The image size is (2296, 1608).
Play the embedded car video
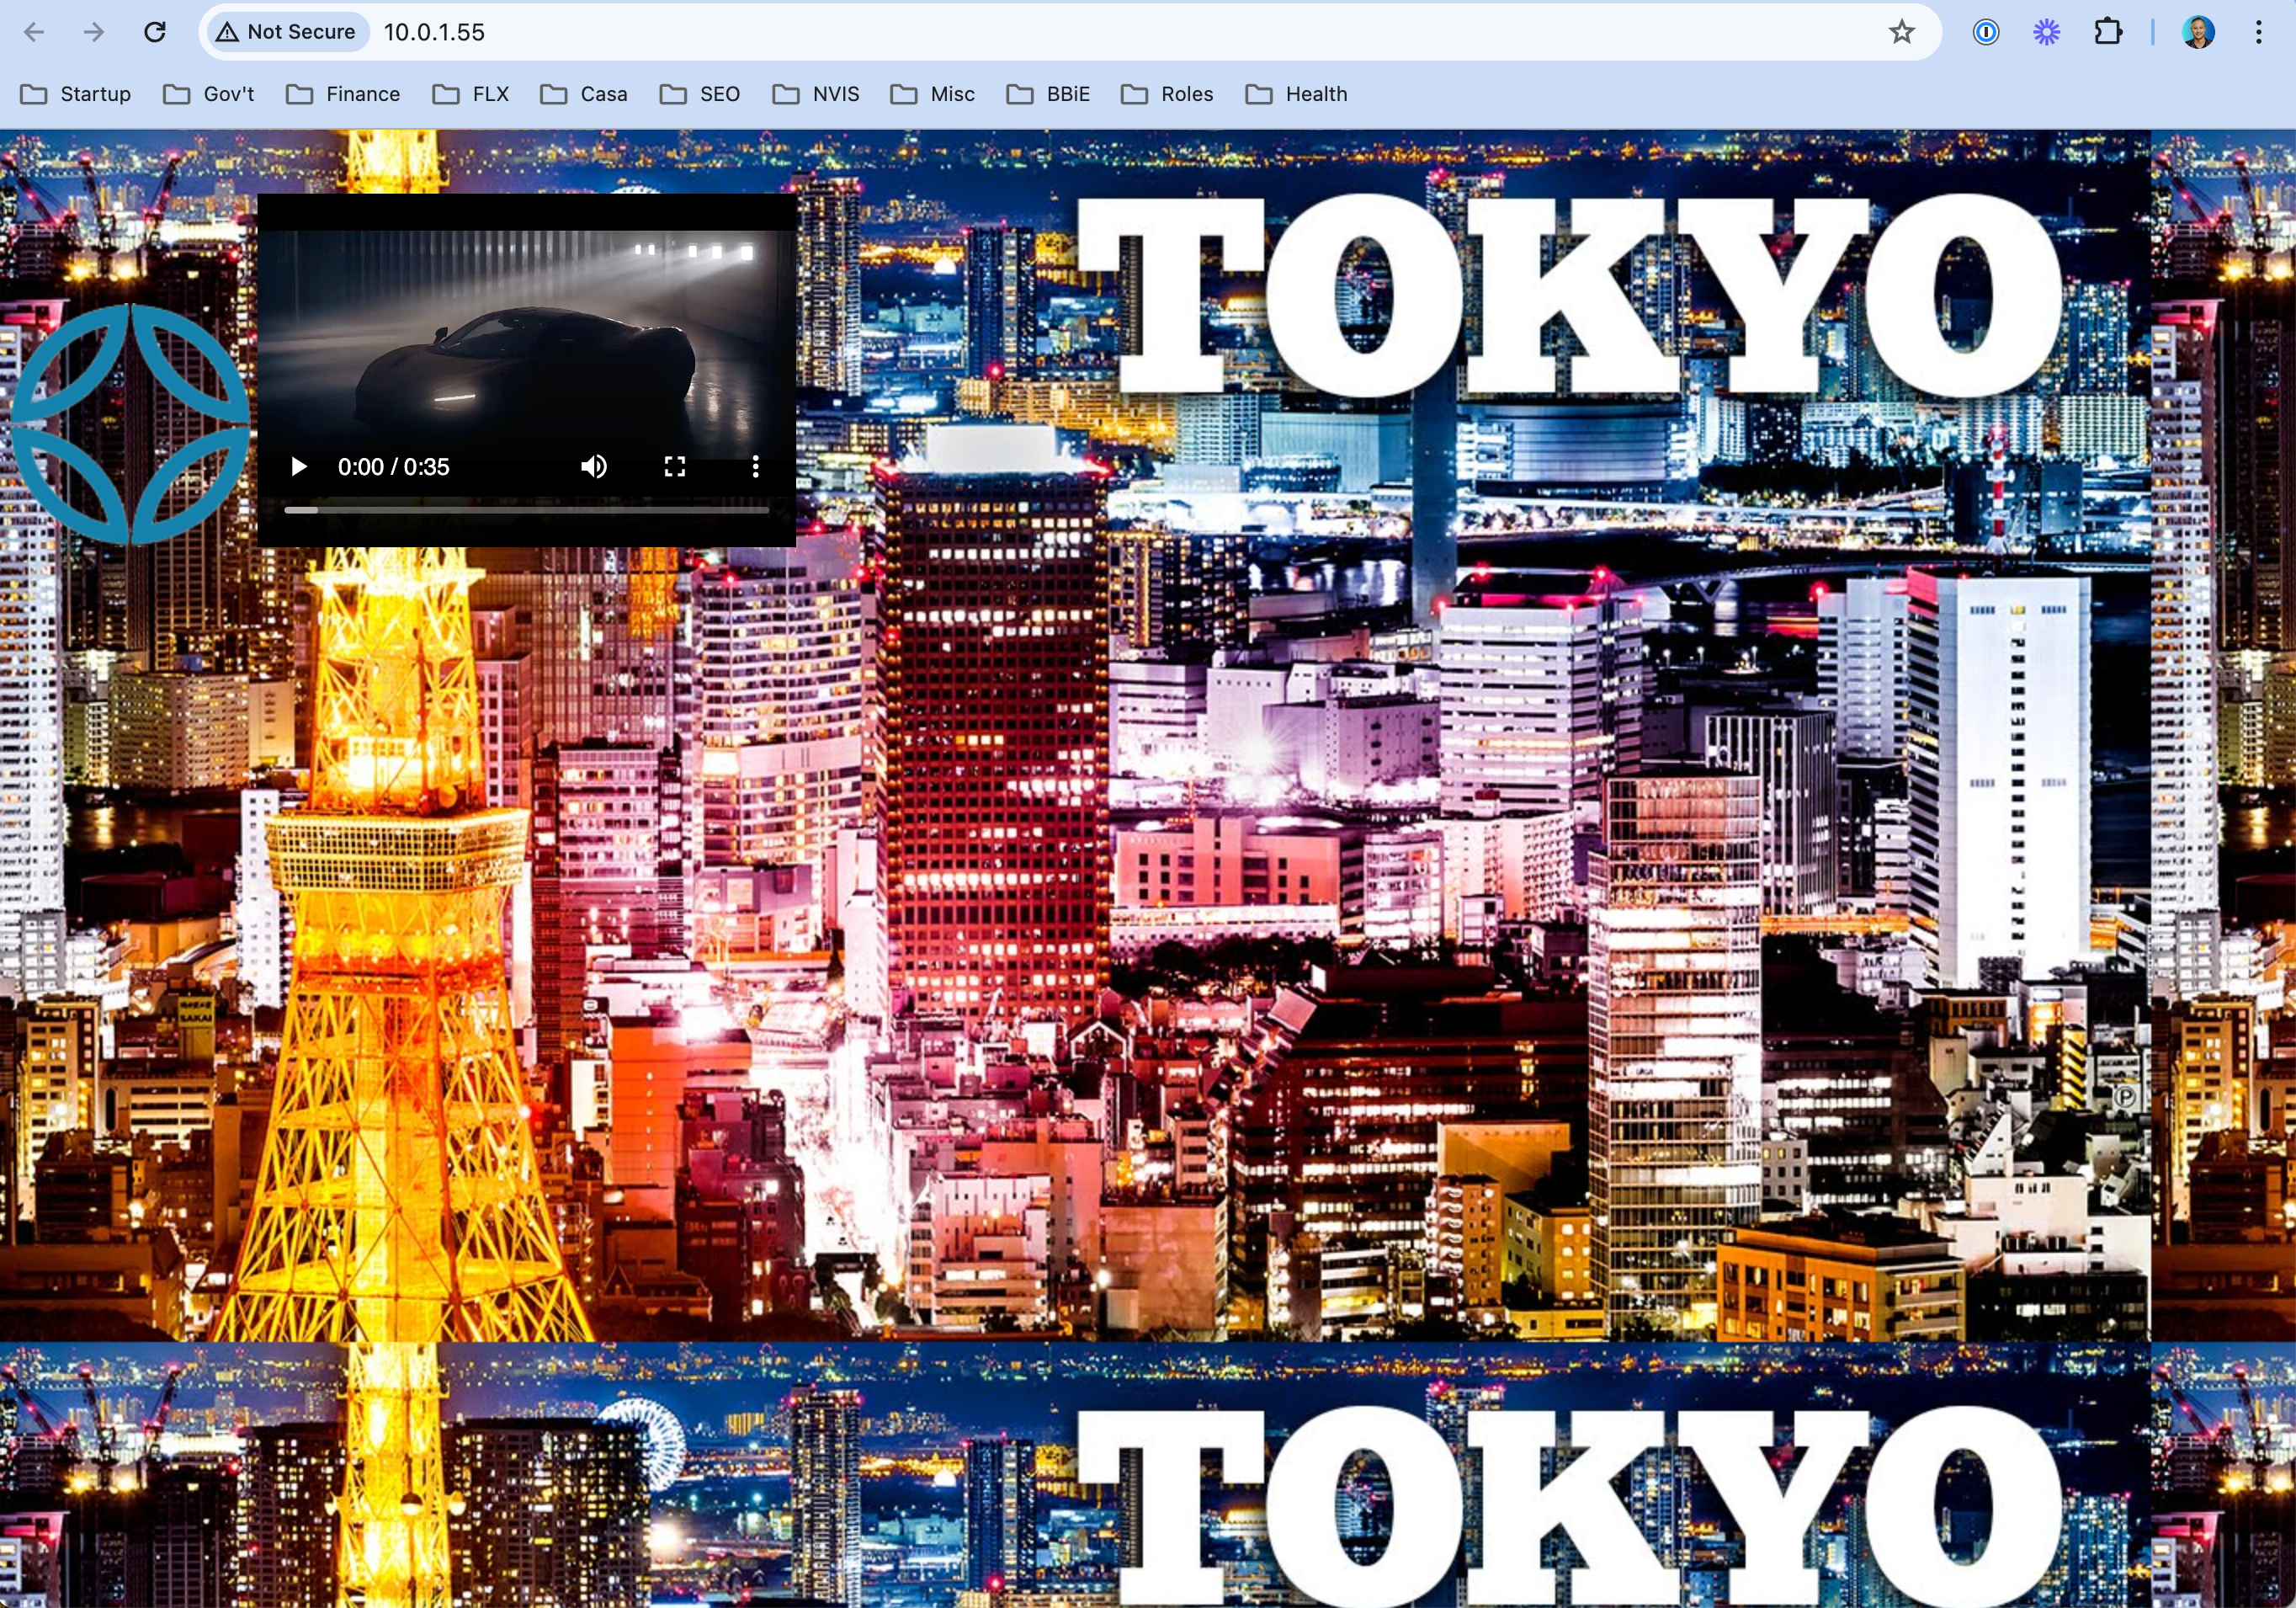pos(298,467)
